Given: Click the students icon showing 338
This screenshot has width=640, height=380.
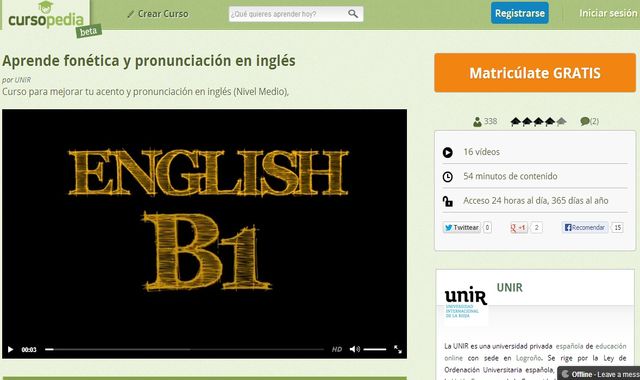Looking at the screenshot, I should tap(477, 122).
